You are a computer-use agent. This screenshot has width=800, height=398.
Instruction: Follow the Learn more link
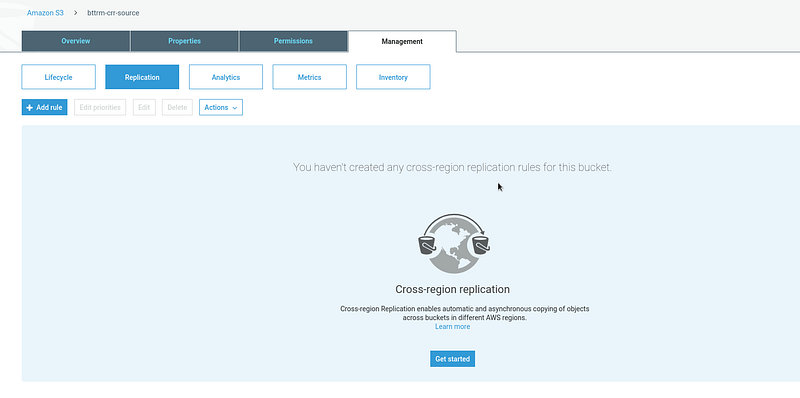click(453, 327)
